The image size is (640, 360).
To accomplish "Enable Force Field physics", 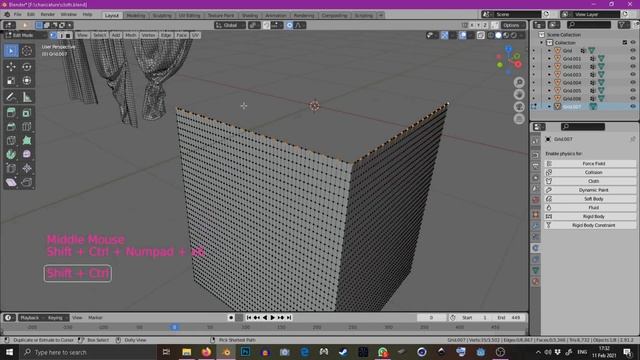I will tap(590, 164).
